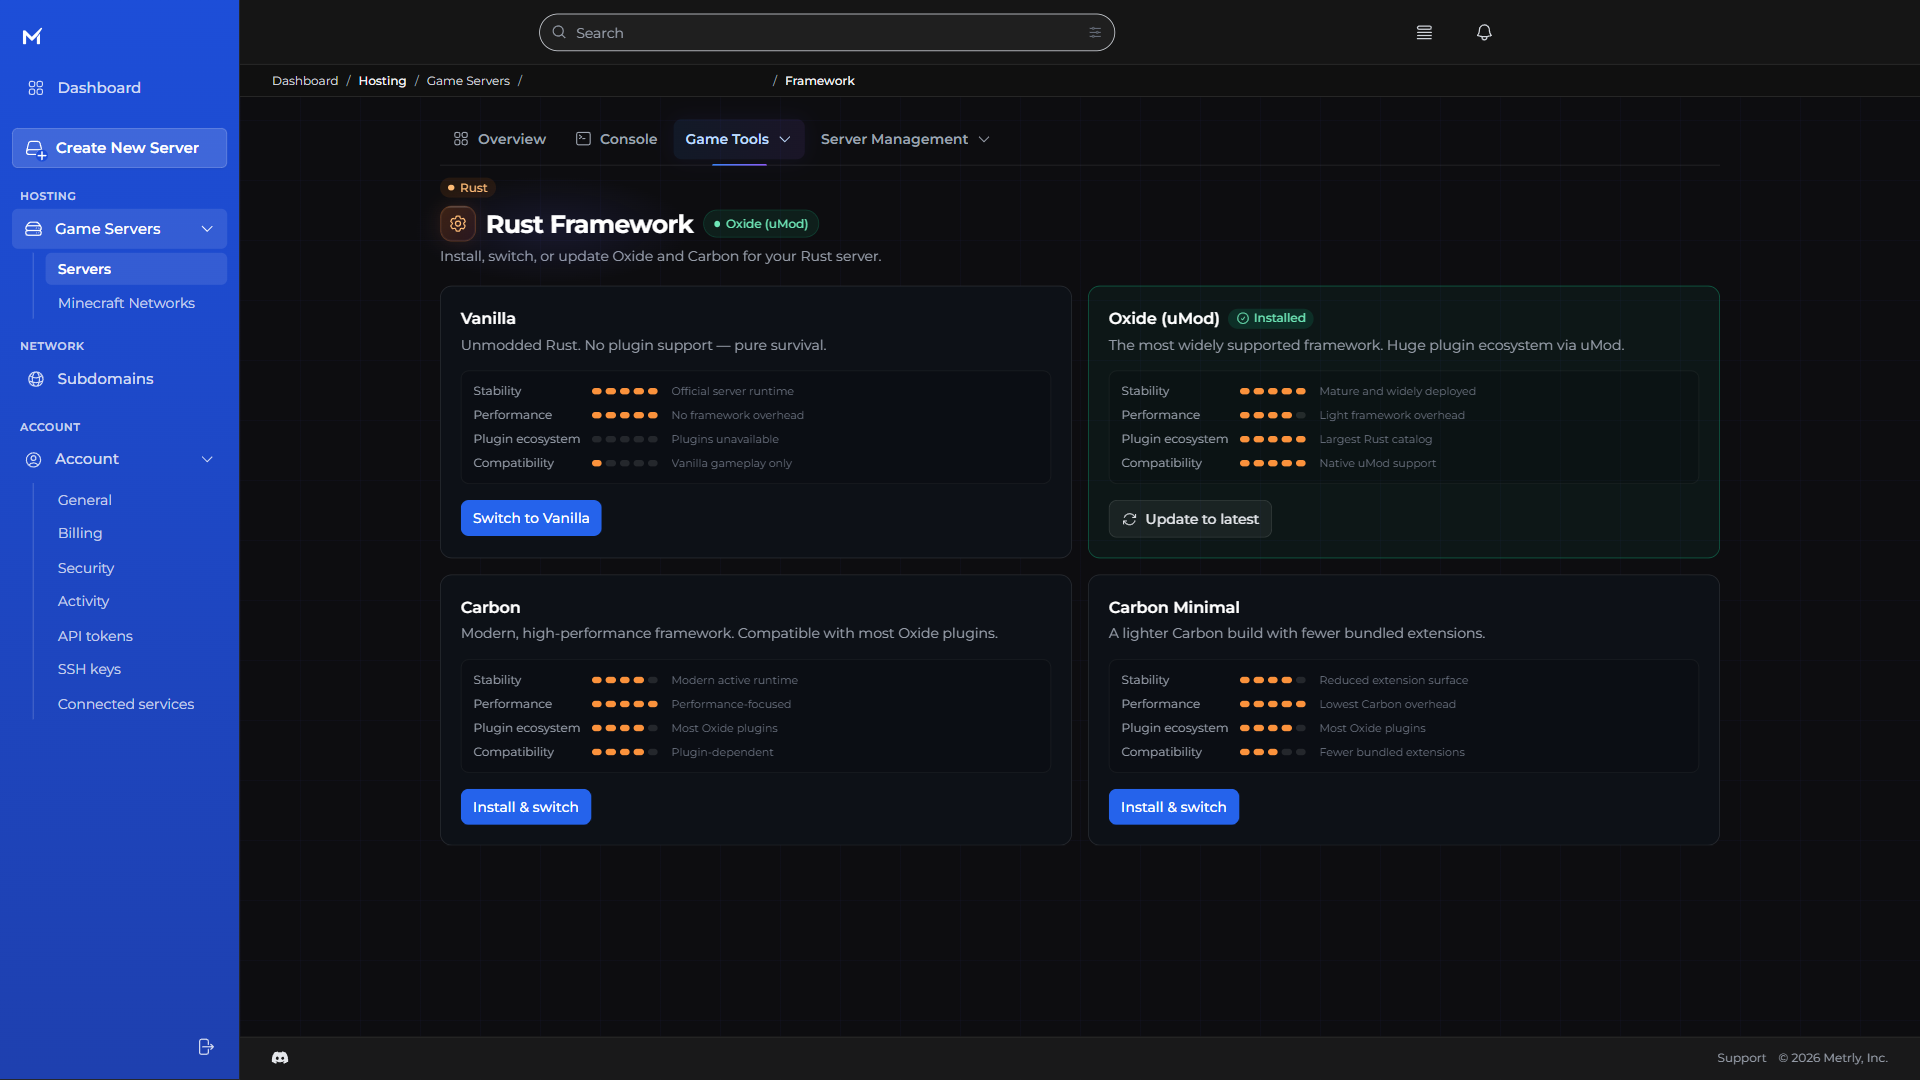Focus the Search input field
Screen dimensions: 1920x1080
(x=827, y=33)
